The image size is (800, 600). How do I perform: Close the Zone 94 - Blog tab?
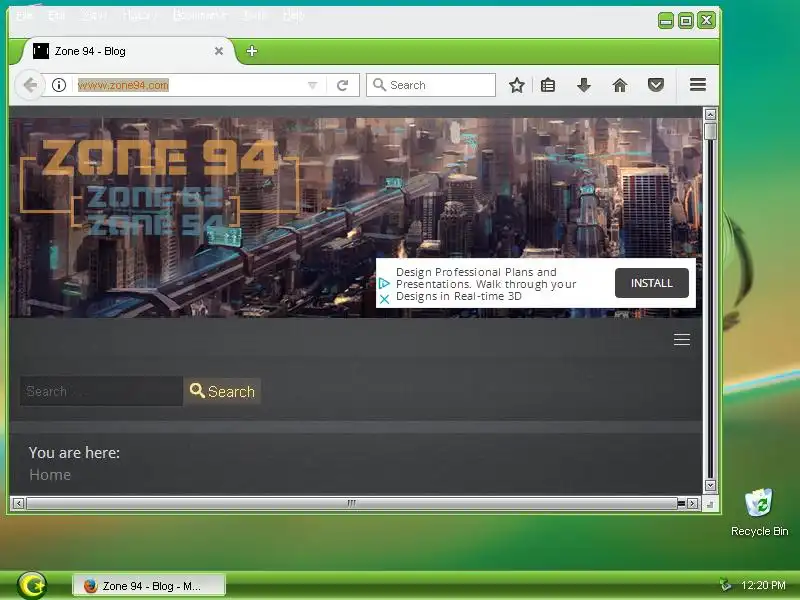(x=219, y=51)
